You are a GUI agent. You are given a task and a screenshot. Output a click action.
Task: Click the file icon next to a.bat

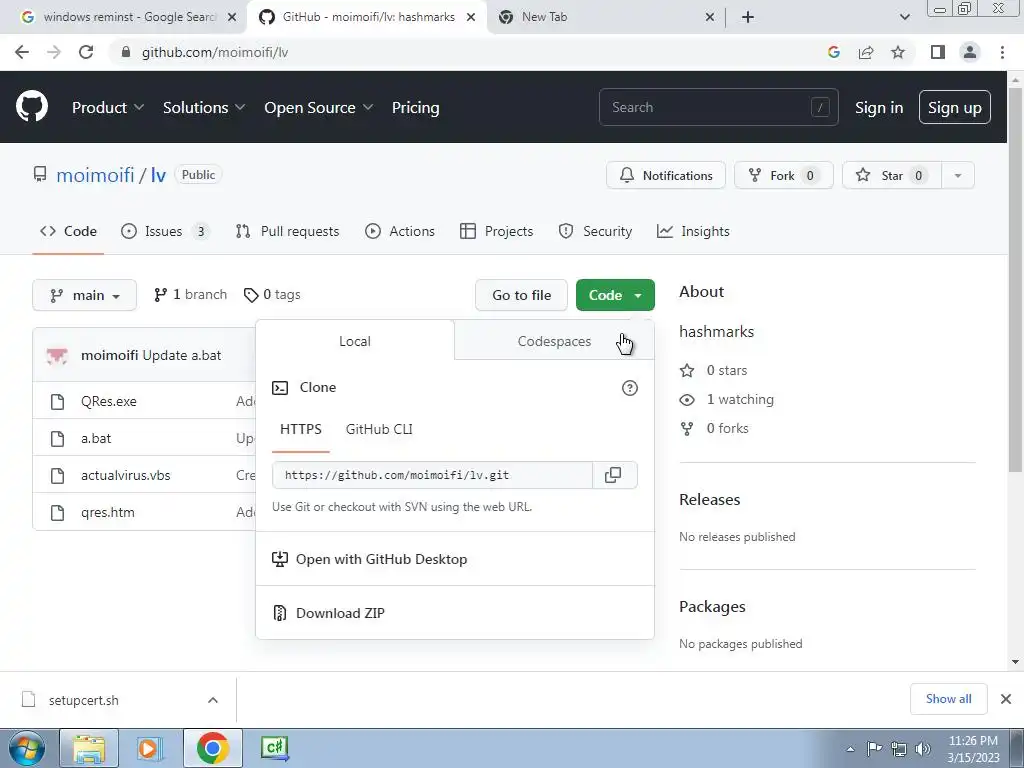point(57,439)
